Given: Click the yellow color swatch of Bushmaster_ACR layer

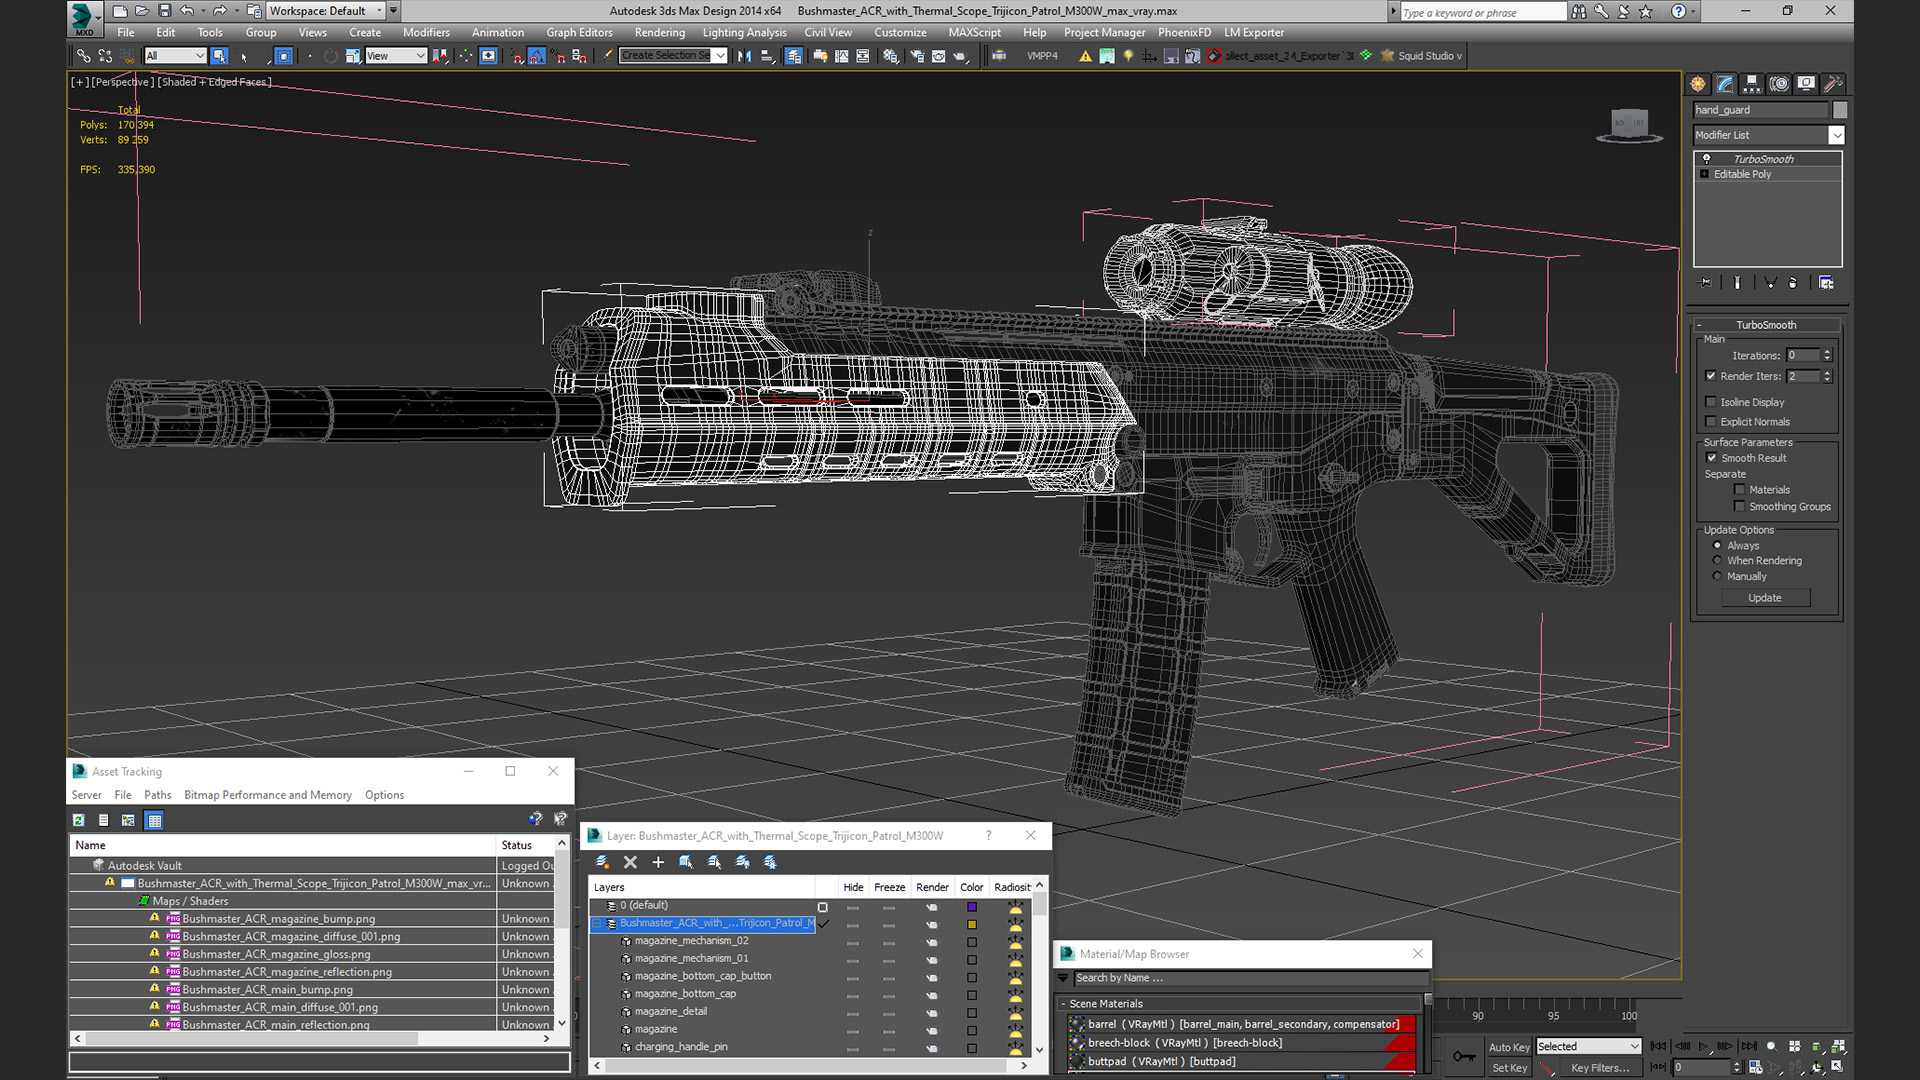Looking at the screenshot, I should click(x=971, y=925).
